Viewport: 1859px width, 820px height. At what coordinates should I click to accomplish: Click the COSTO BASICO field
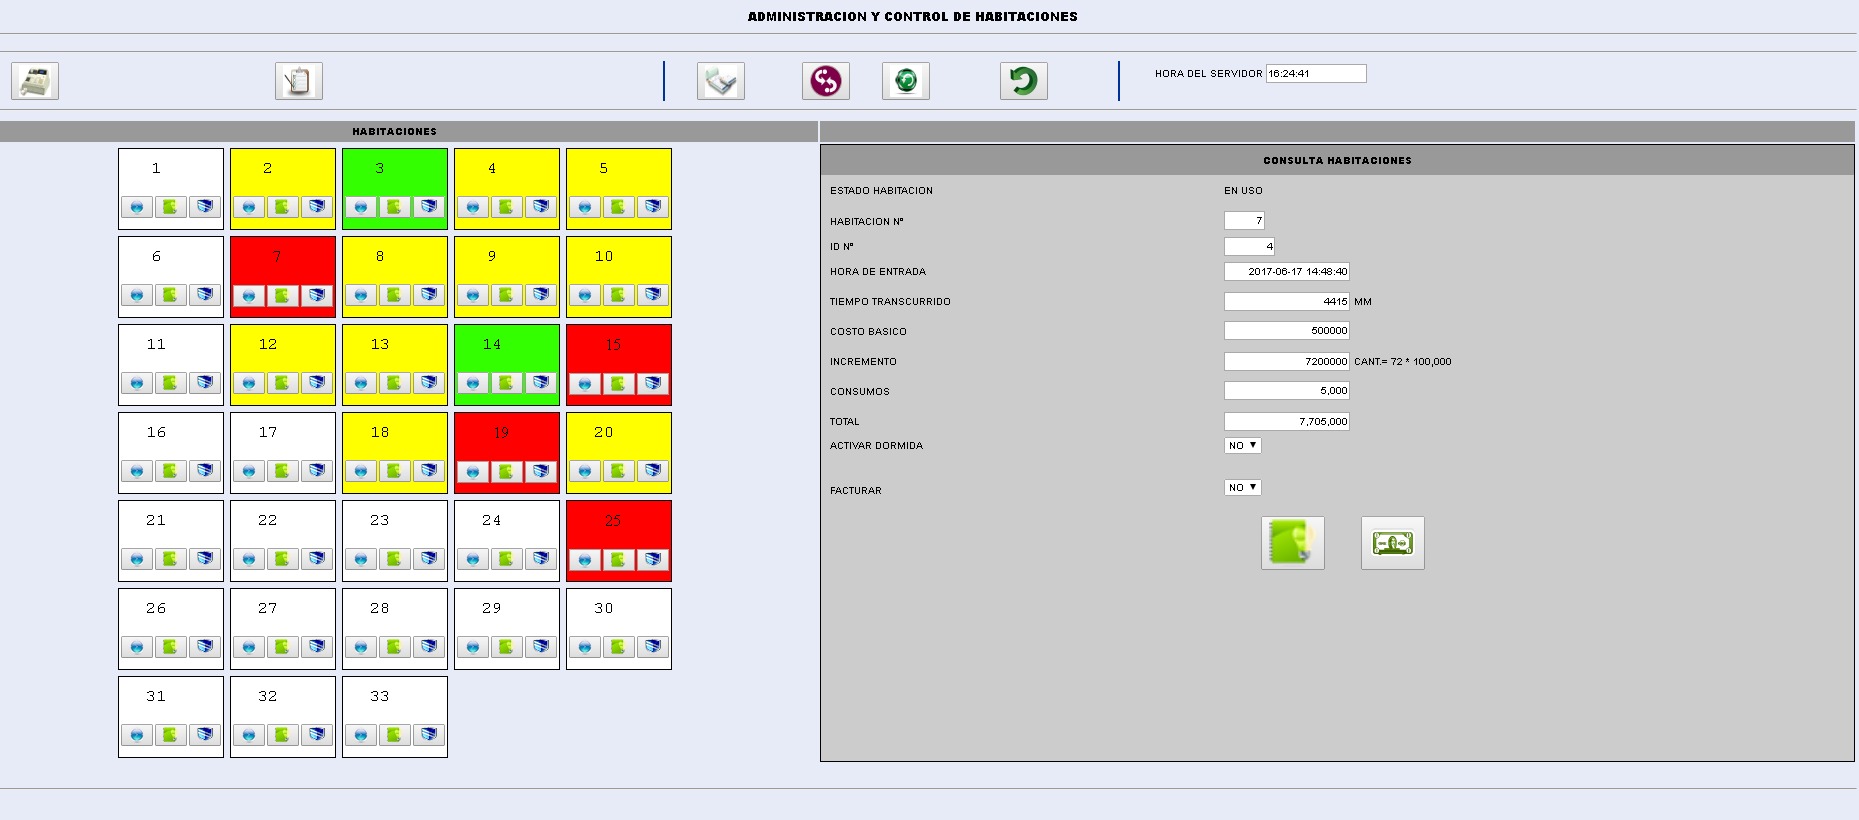click(x=1287, y=331)
